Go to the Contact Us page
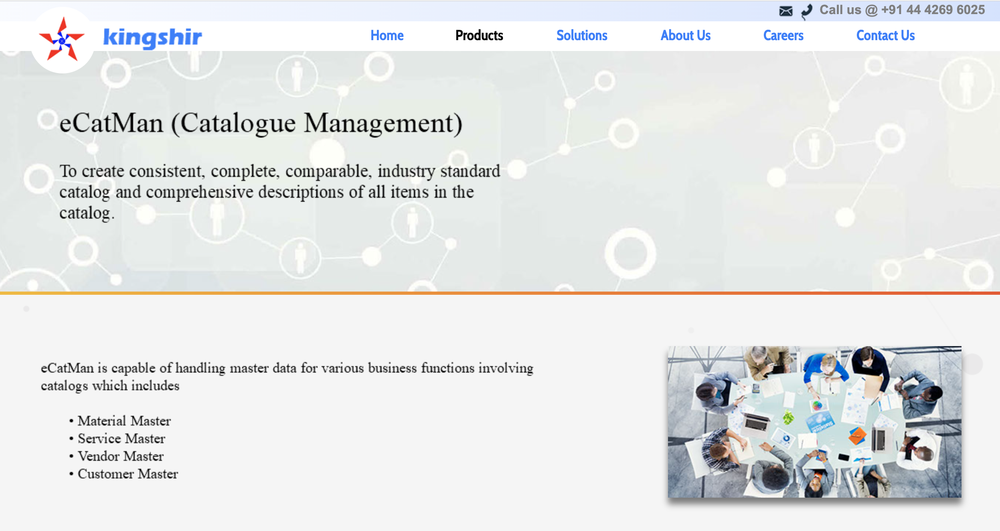The width and height of the screenshot is (1000, 531). pos(885,36)
